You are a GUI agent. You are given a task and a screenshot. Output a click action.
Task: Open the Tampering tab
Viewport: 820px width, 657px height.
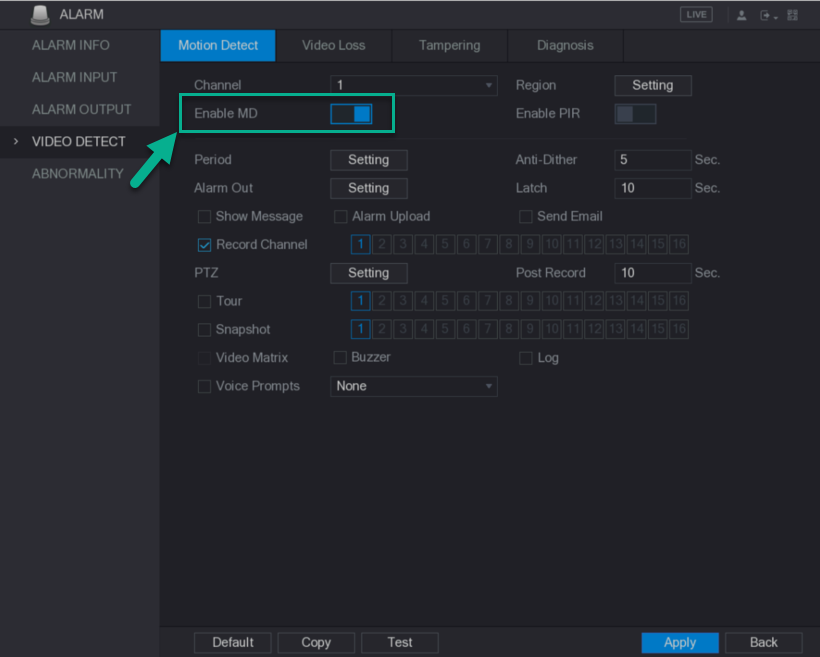click(449, 45)
